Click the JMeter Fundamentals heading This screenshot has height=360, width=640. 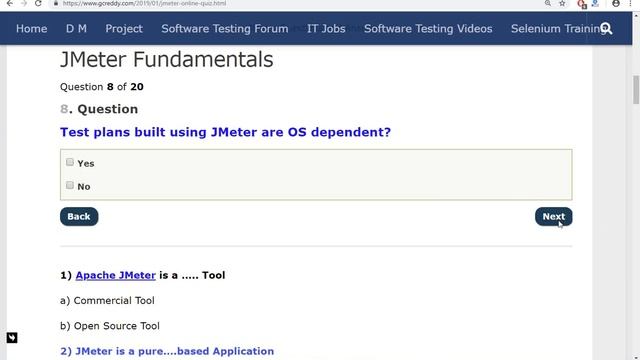pos(167,60)
